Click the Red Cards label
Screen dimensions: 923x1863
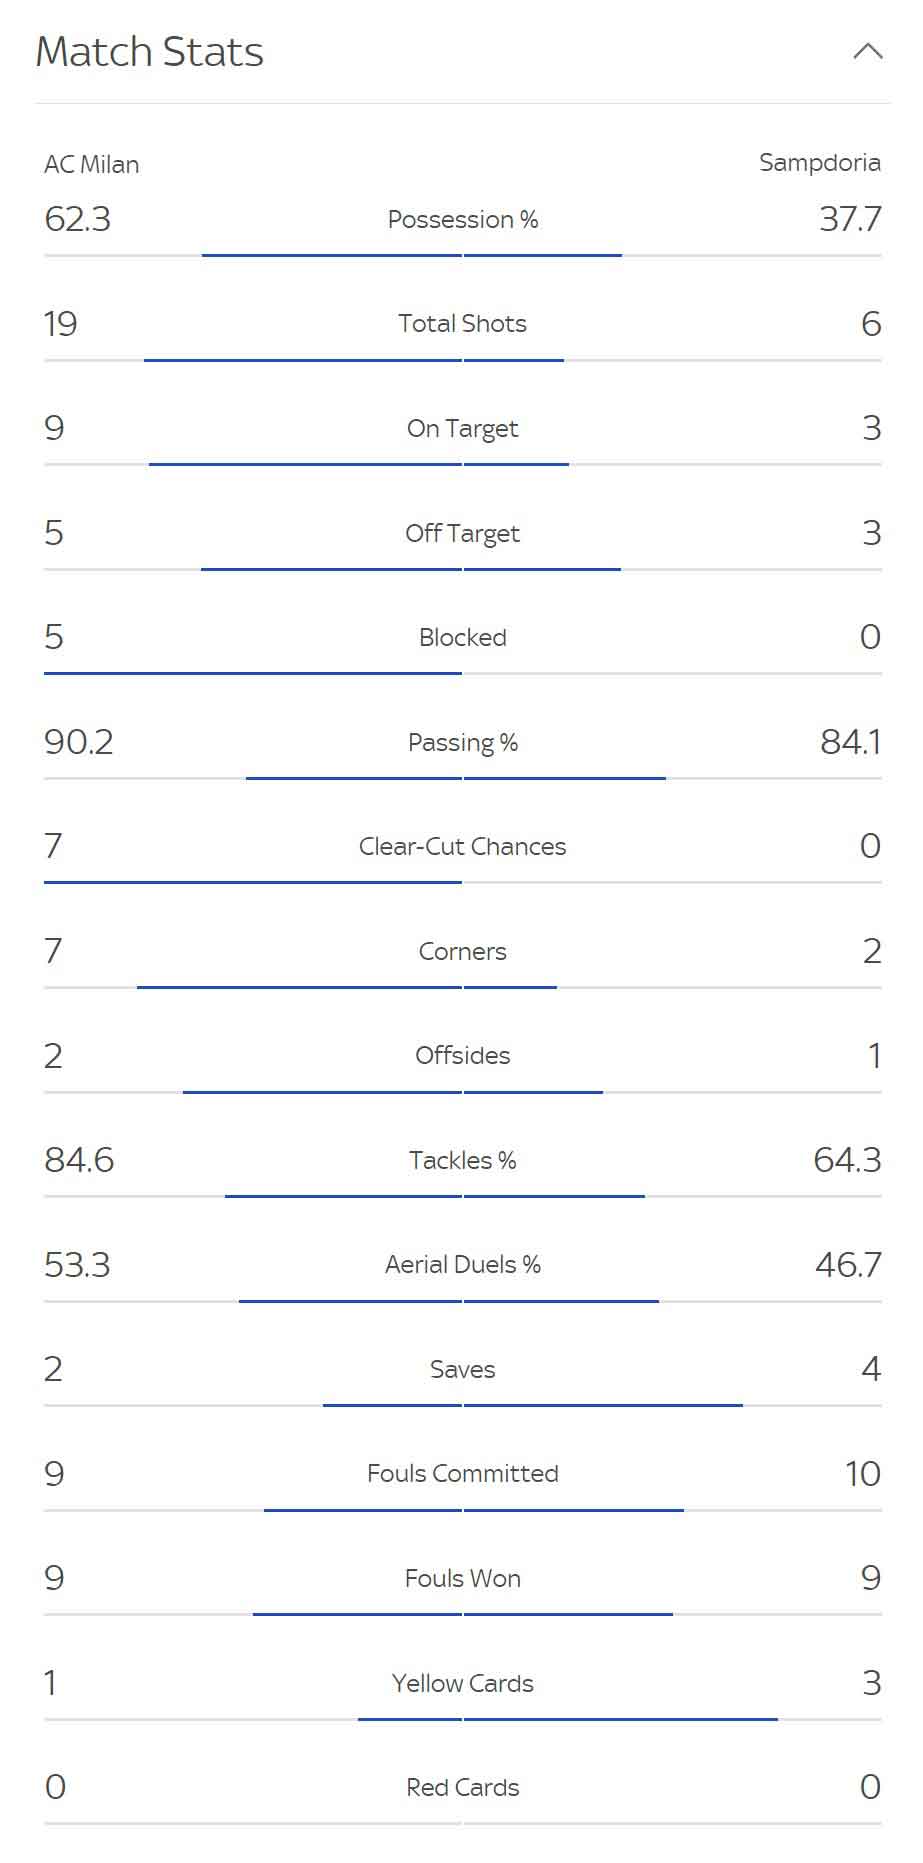pyautogui.click(x=463, y=1788)
